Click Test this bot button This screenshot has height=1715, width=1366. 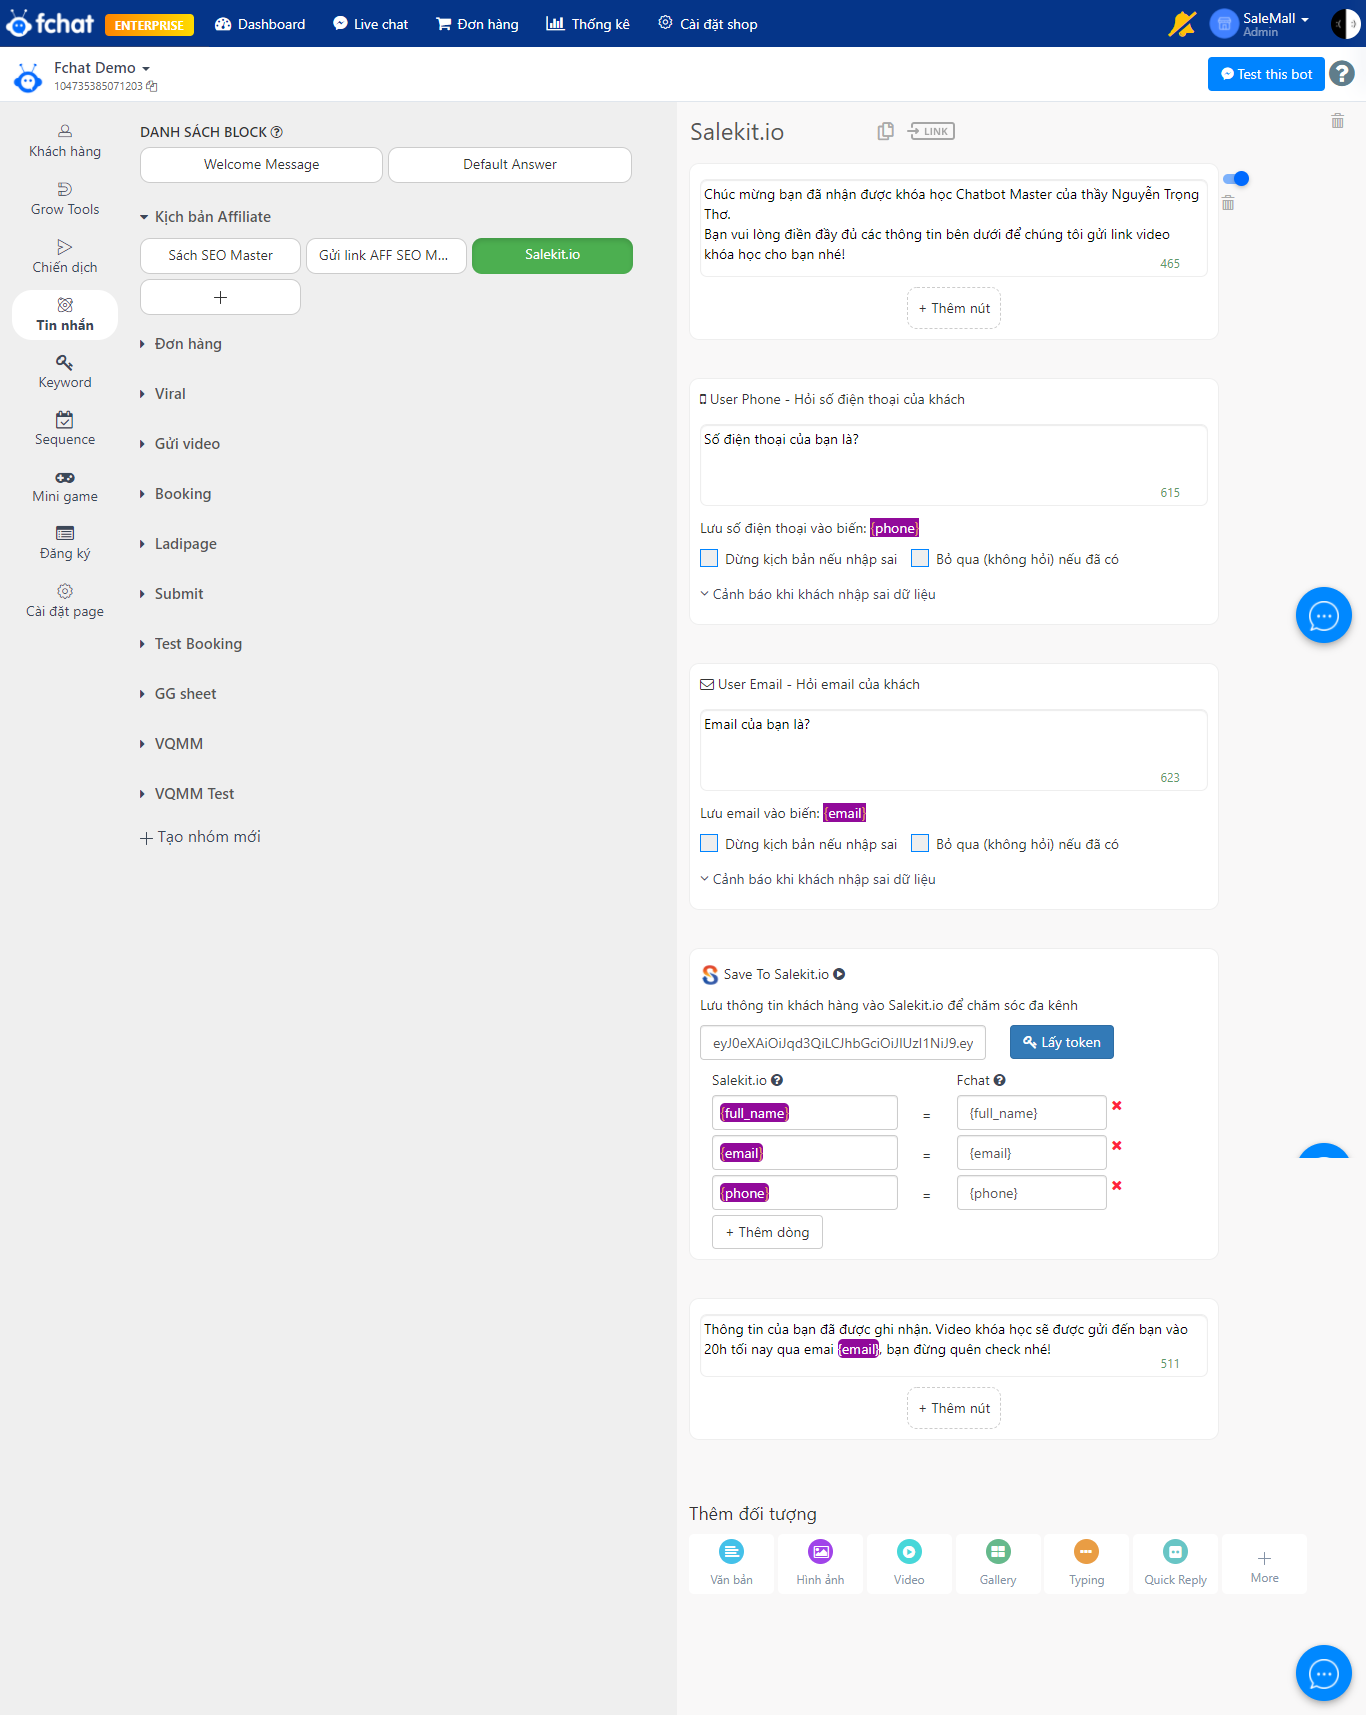pos(1266,74)
